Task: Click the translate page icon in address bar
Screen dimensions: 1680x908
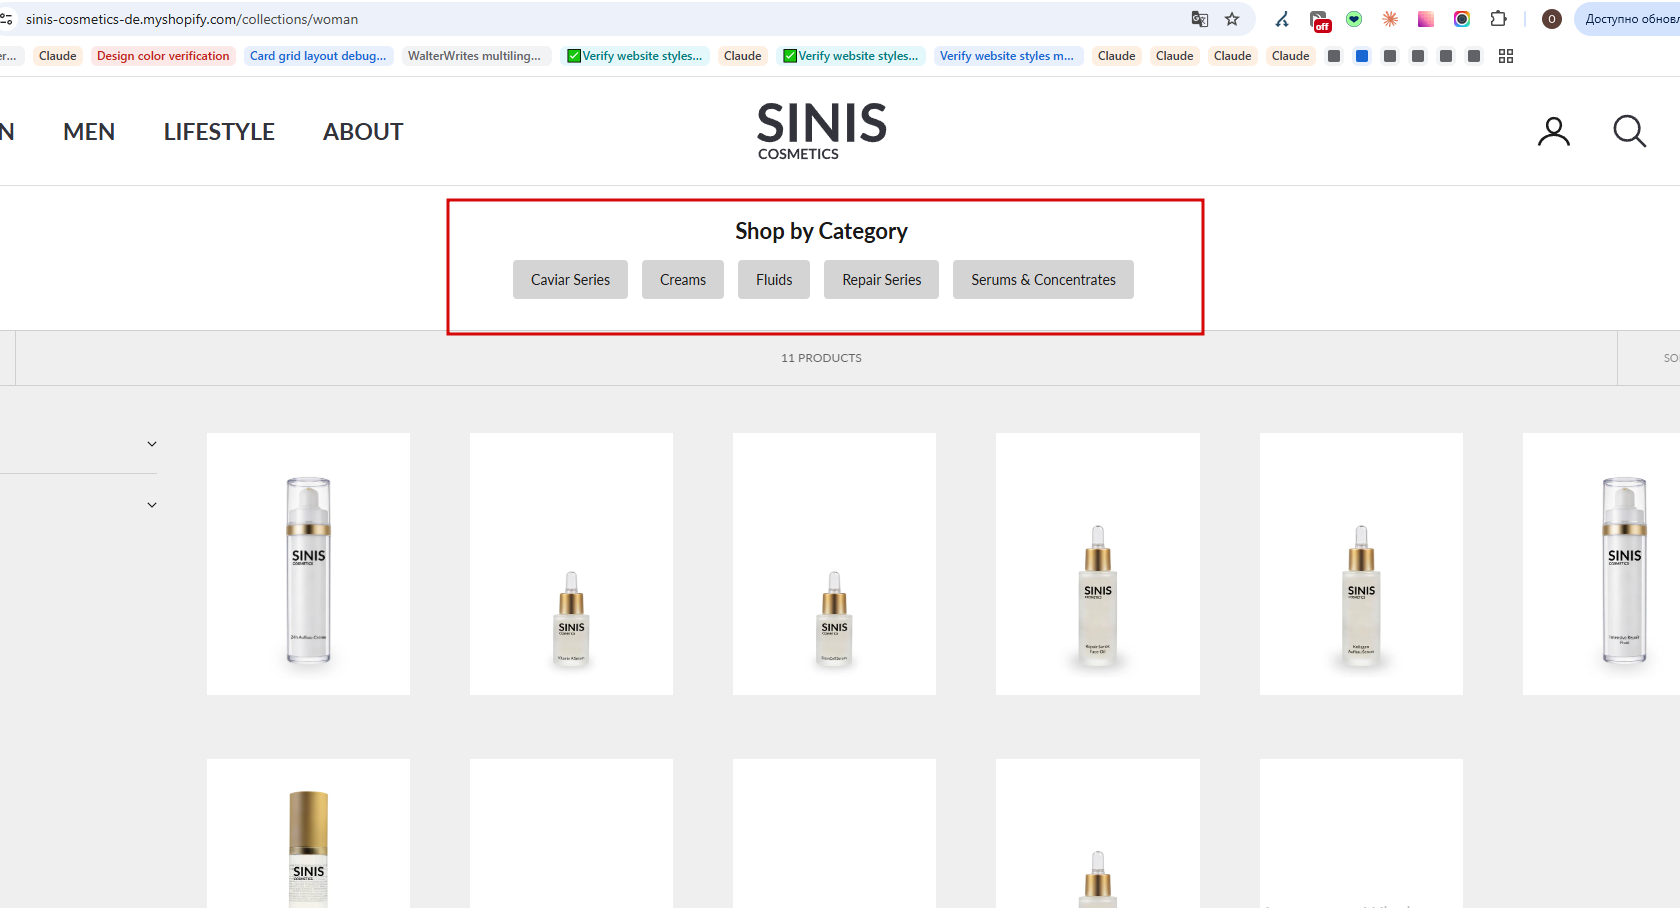Action: point(1200,19)
